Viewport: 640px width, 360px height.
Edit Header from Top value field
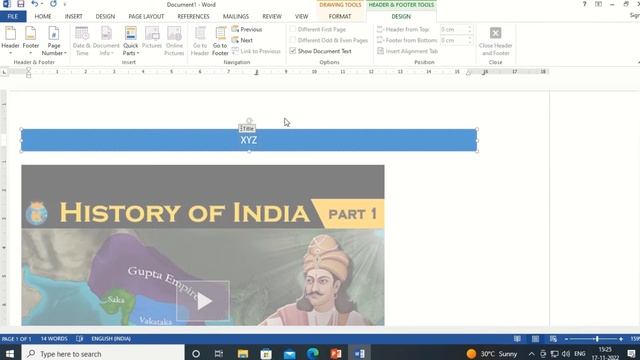453,29
